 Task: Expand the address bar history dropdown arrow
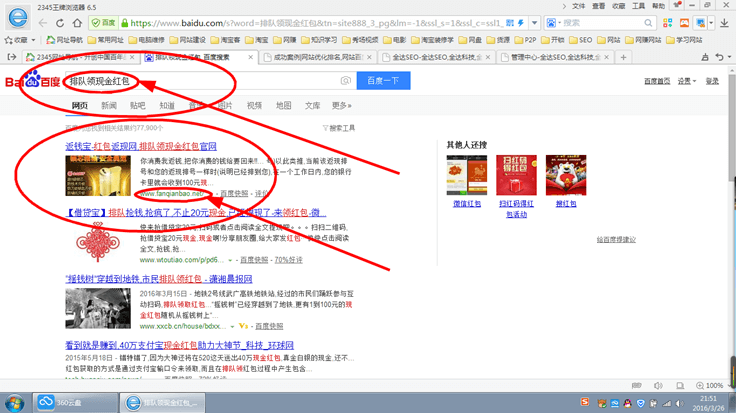[x=534, y=23]
